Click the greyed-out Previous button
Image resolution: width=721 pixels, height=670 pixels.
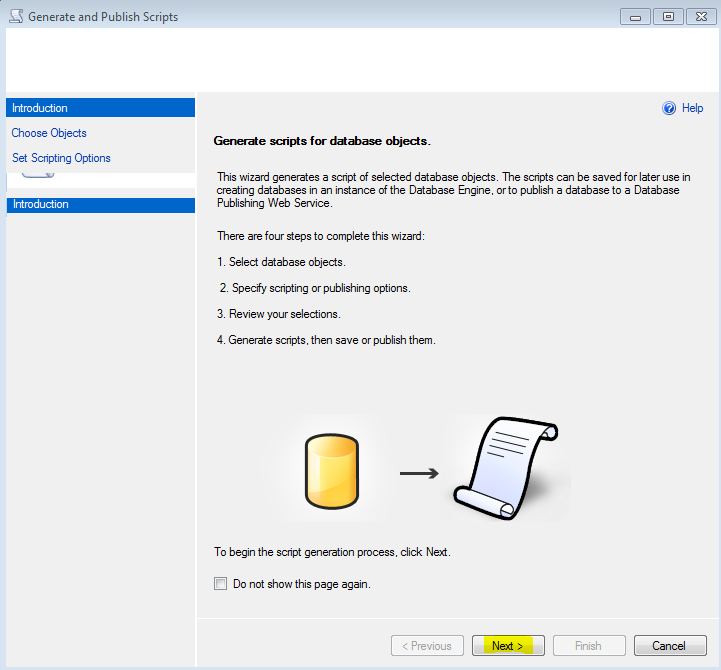(427, 646)
